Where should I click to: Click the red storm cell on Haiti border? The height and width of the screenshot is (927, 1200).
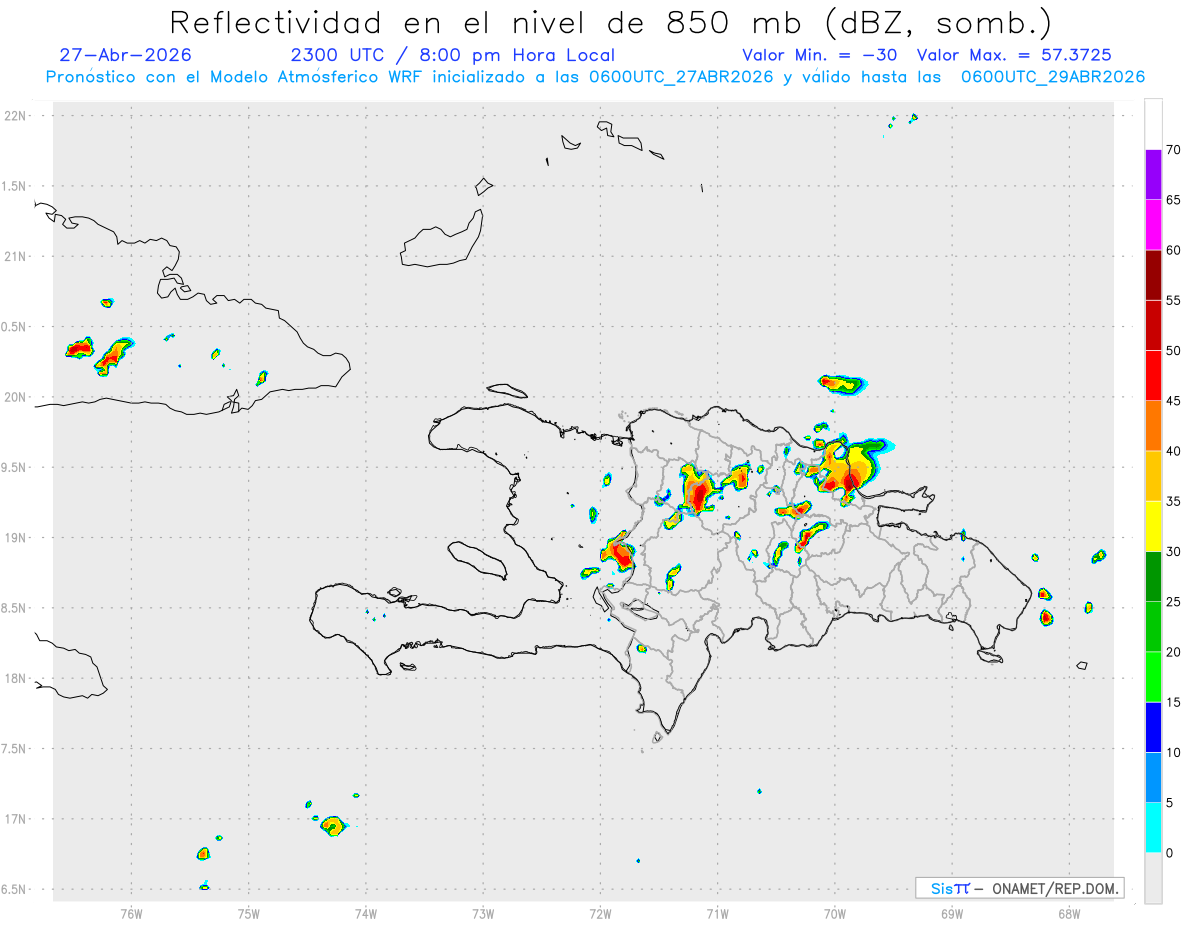(x=619, y=551)
